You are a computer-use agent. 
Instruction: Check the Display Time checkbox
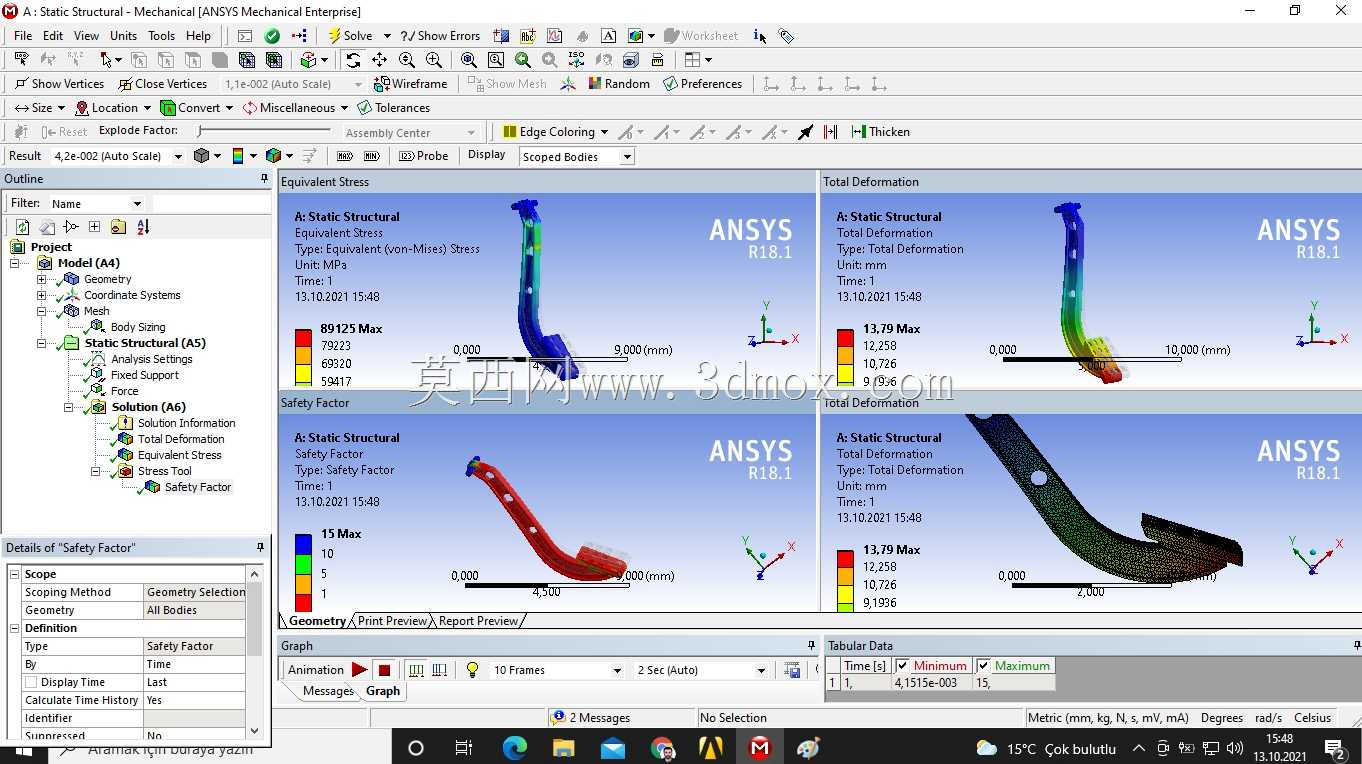[31, 682]
